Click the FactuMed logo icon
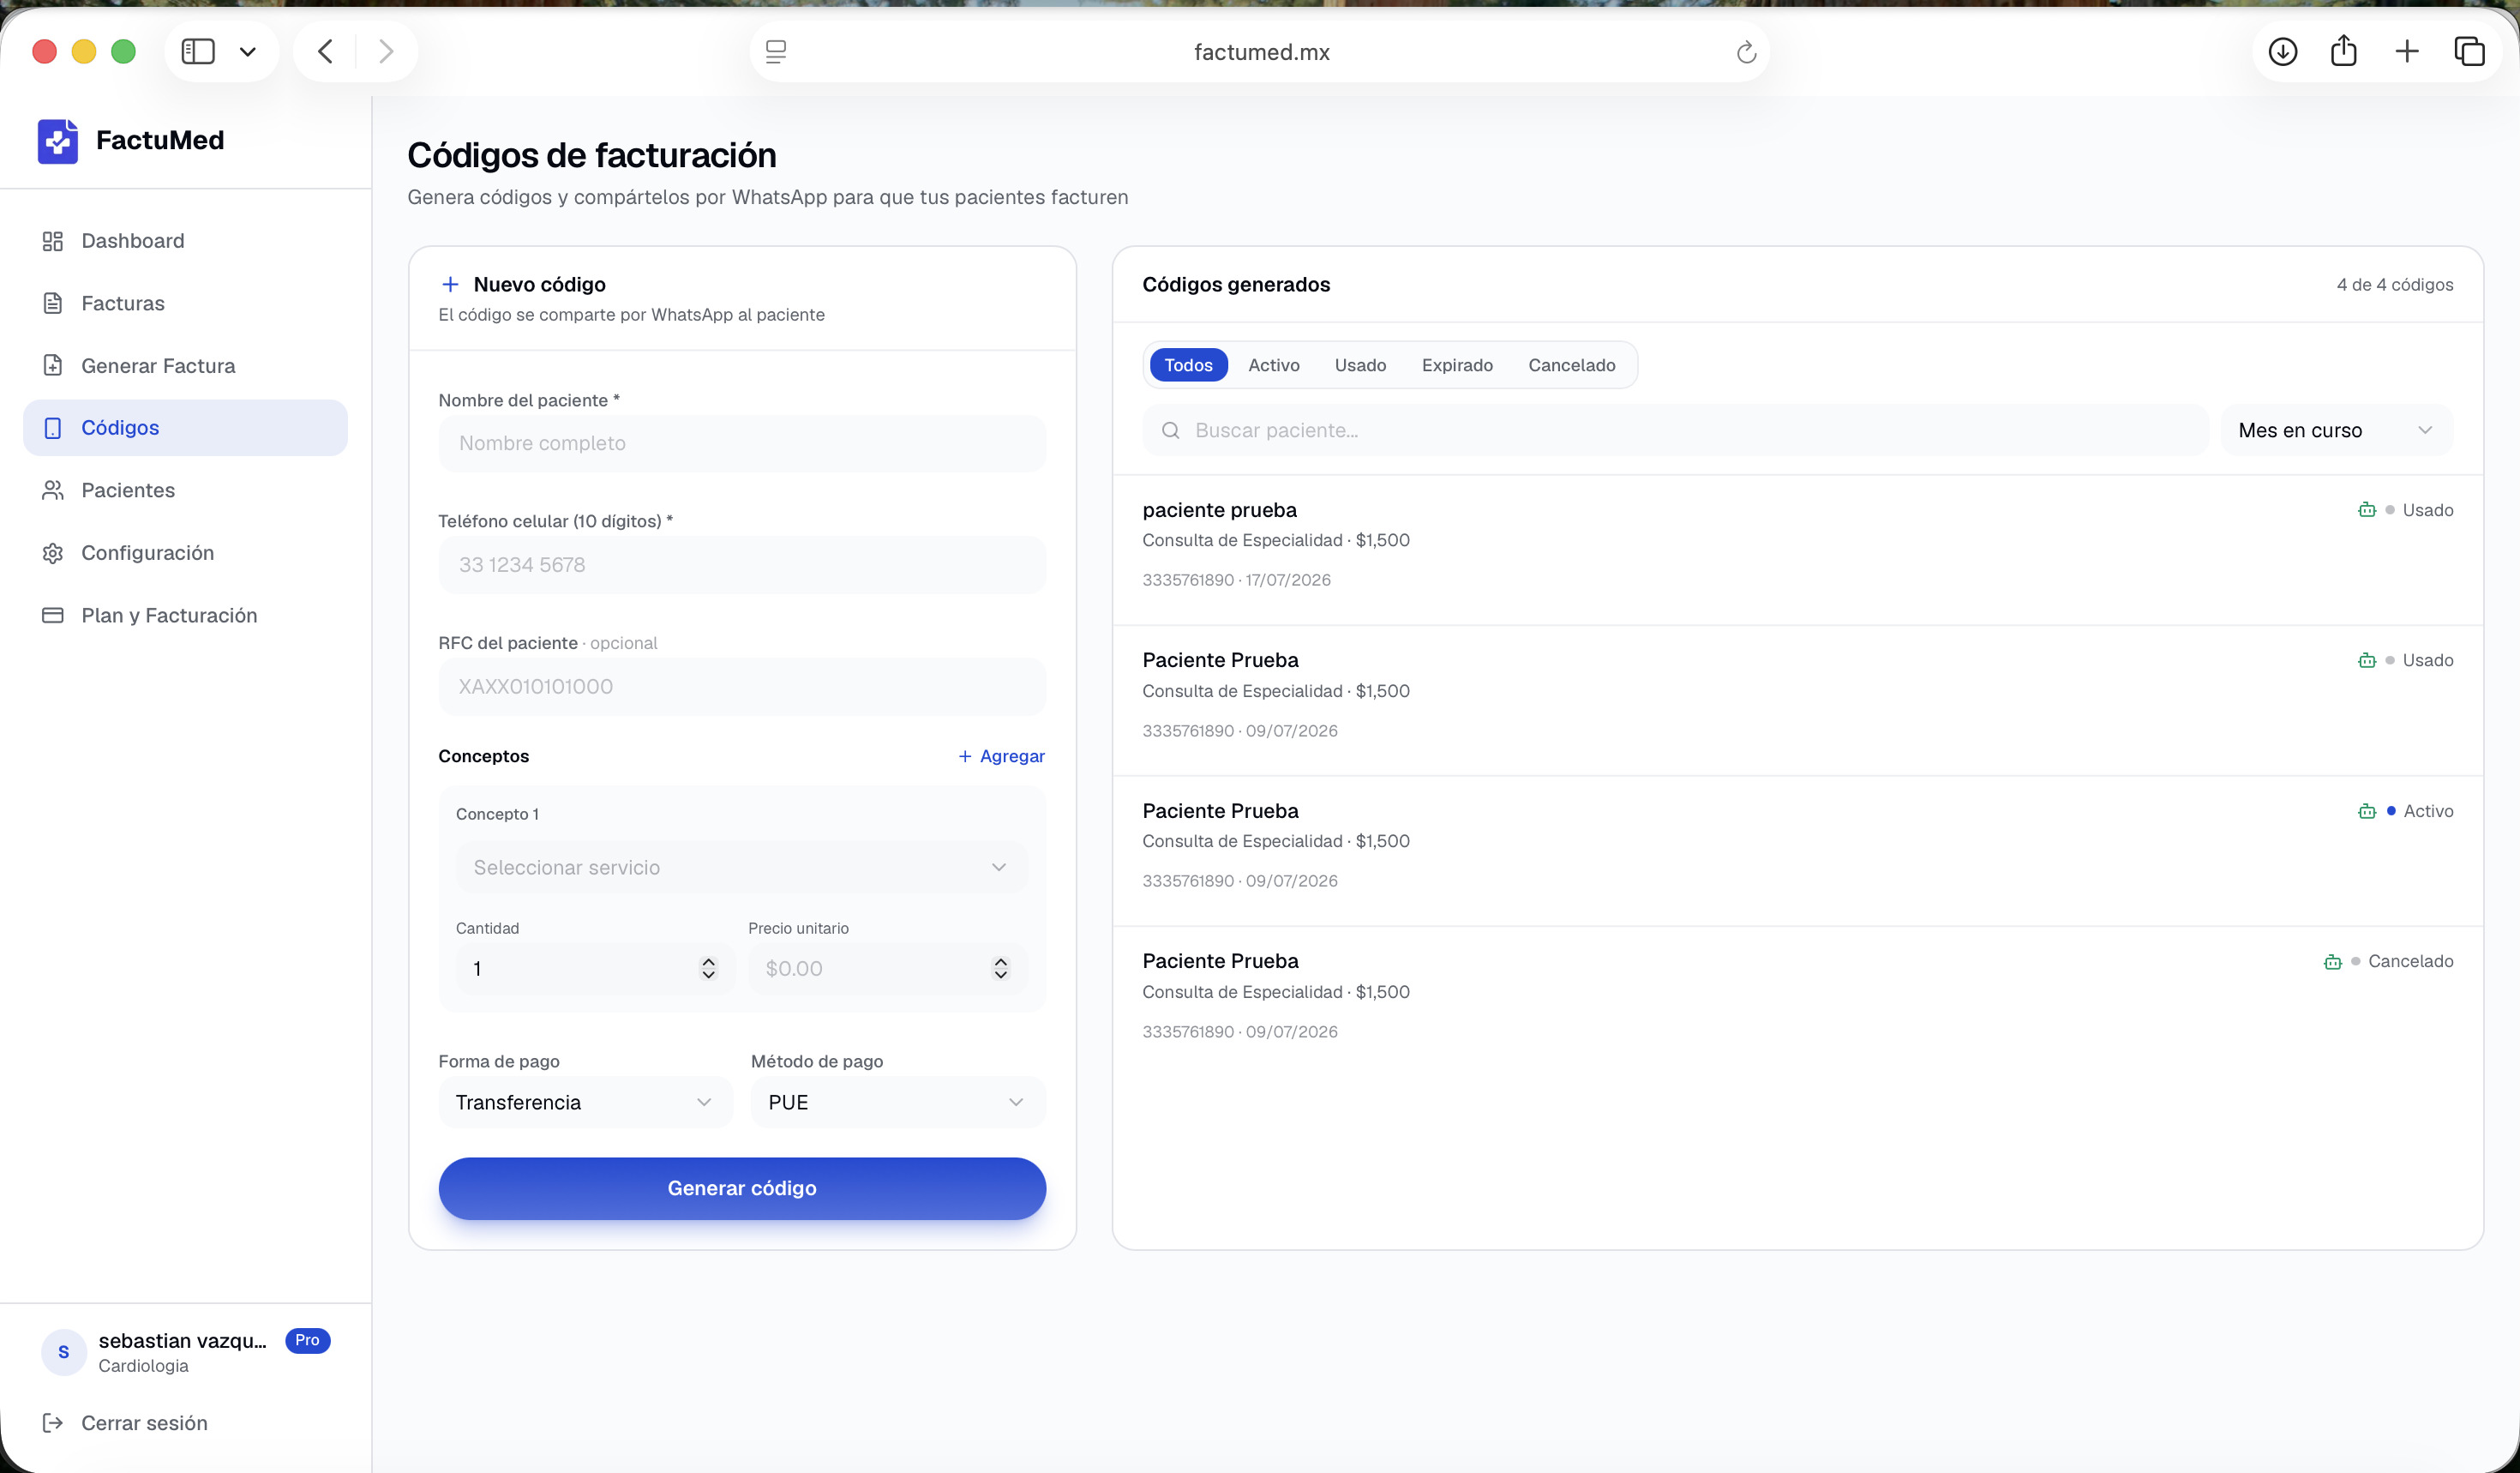The height and width of the screenshot is (1473, 2520). [x=58, y=140]
